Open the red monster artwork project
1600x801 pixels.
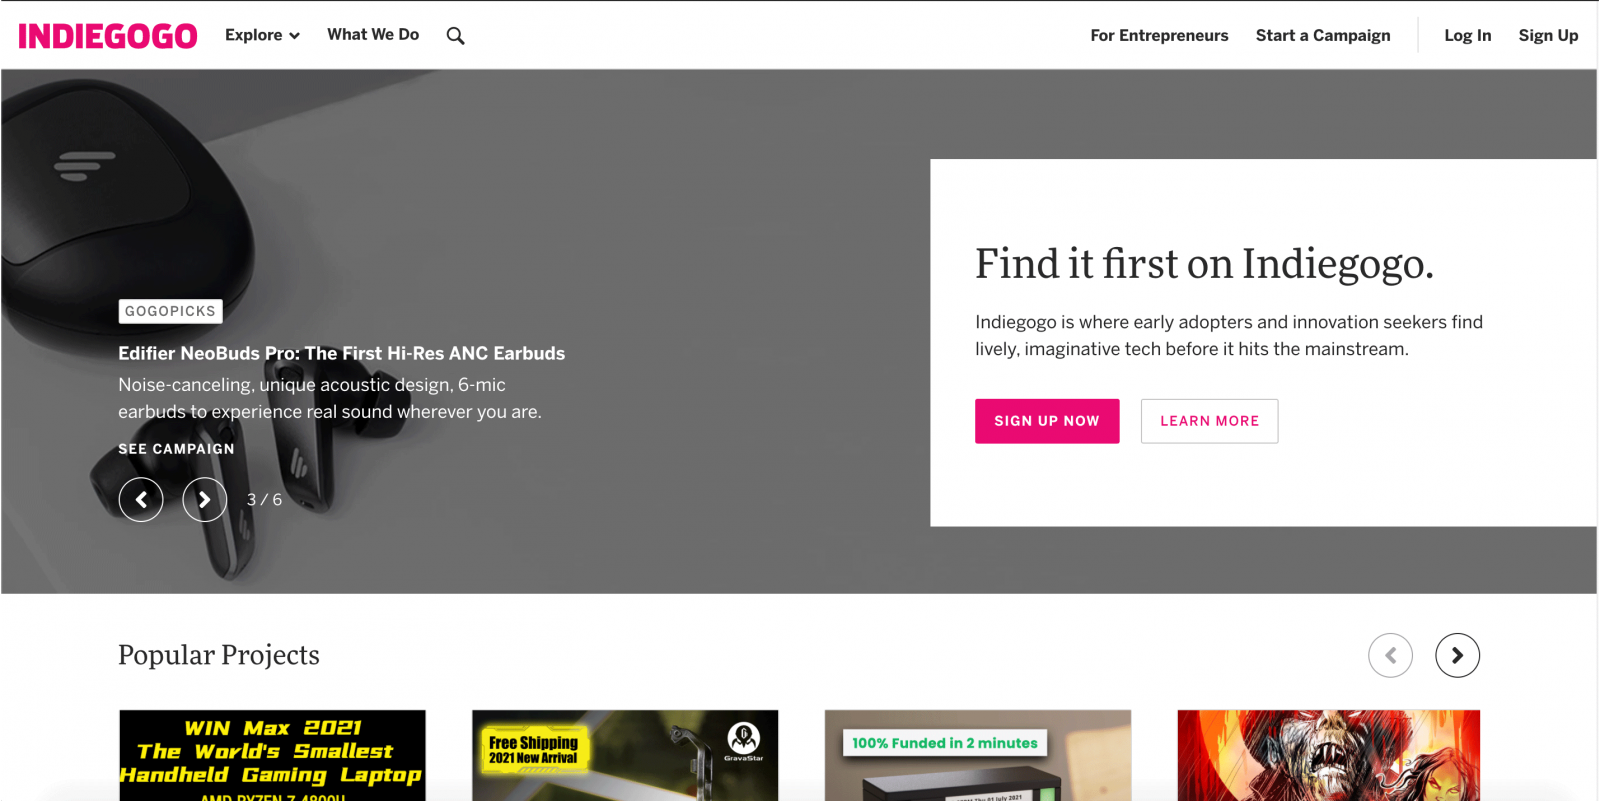coord(1329,755)
